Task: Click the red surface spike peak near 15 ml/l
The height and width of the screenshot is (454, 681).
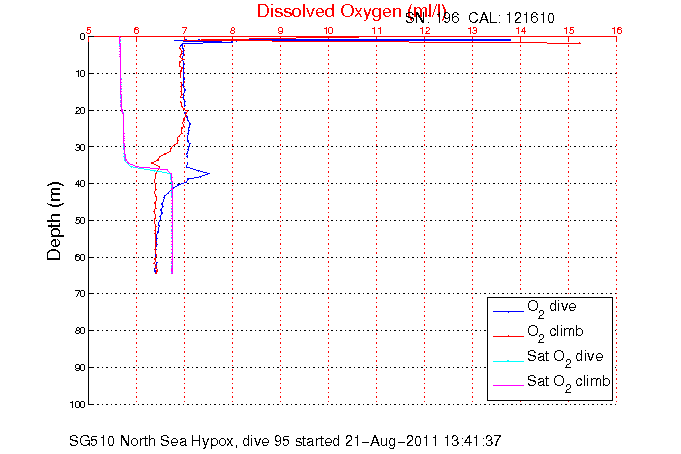Action: click(580, 43)
